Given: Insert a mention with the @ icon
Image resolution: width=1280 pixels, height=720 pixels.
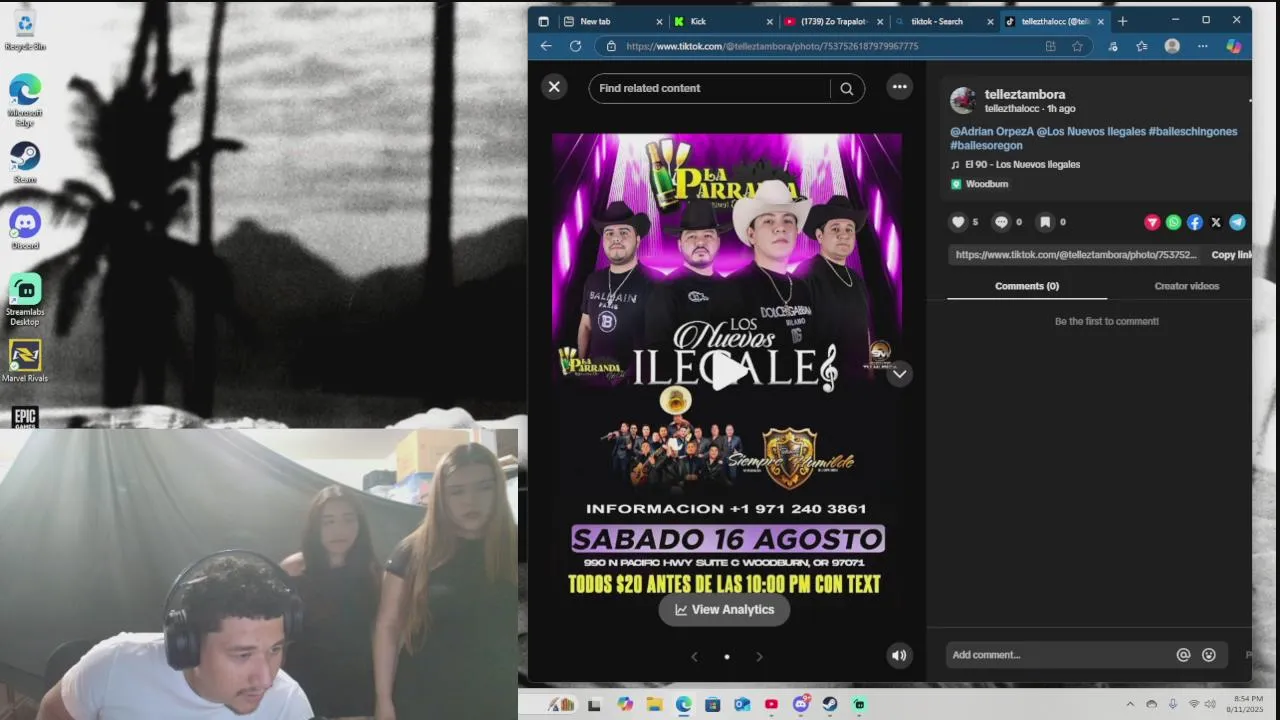Looking at the screenshot, I should coord(1183,655).
